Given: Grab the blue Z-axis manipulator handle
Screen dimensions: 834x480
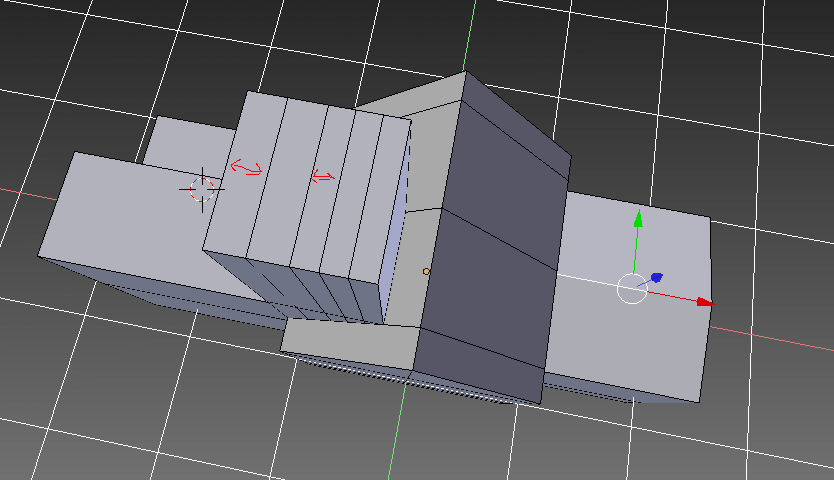Looking at the screenshot, I should pos(657,278).
